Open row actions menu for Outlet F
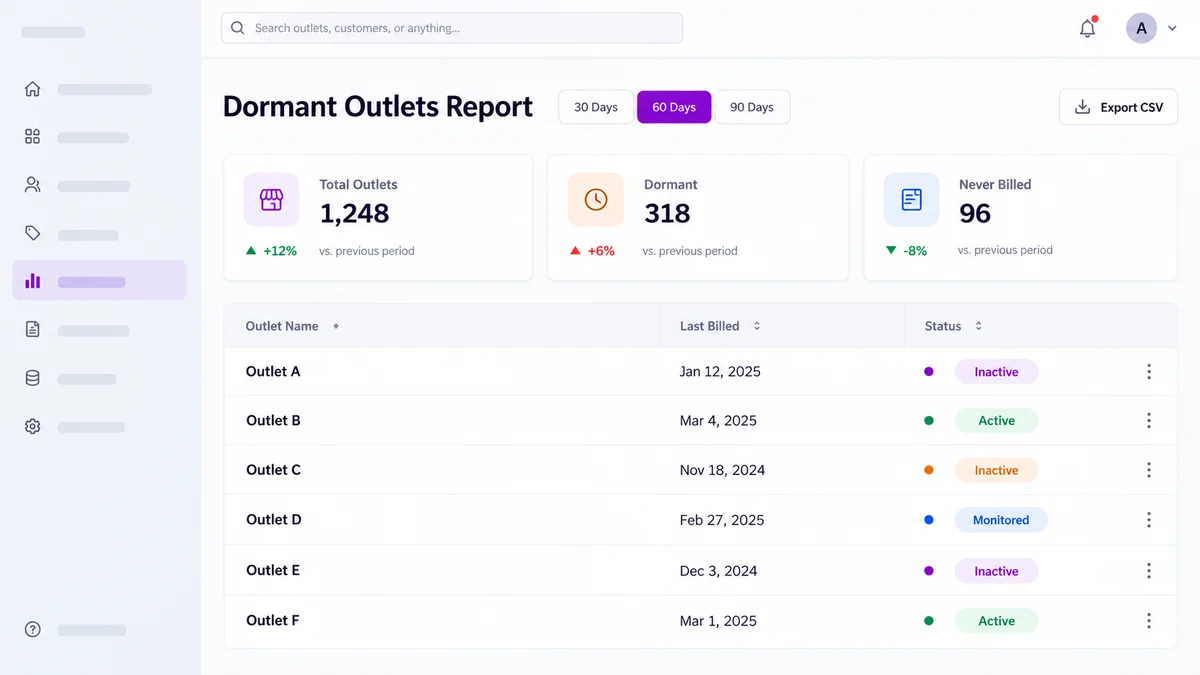The height and width of the screenshot is (675, 1200). 1149,621
